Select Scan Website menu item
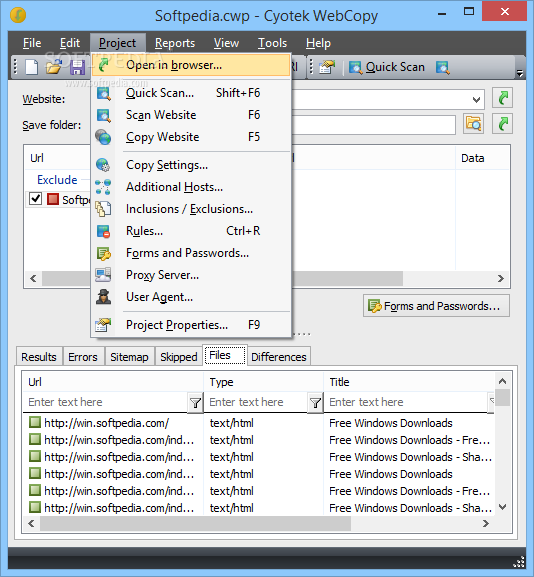Viewport: 534px width, 577px height. coord(191,115)
